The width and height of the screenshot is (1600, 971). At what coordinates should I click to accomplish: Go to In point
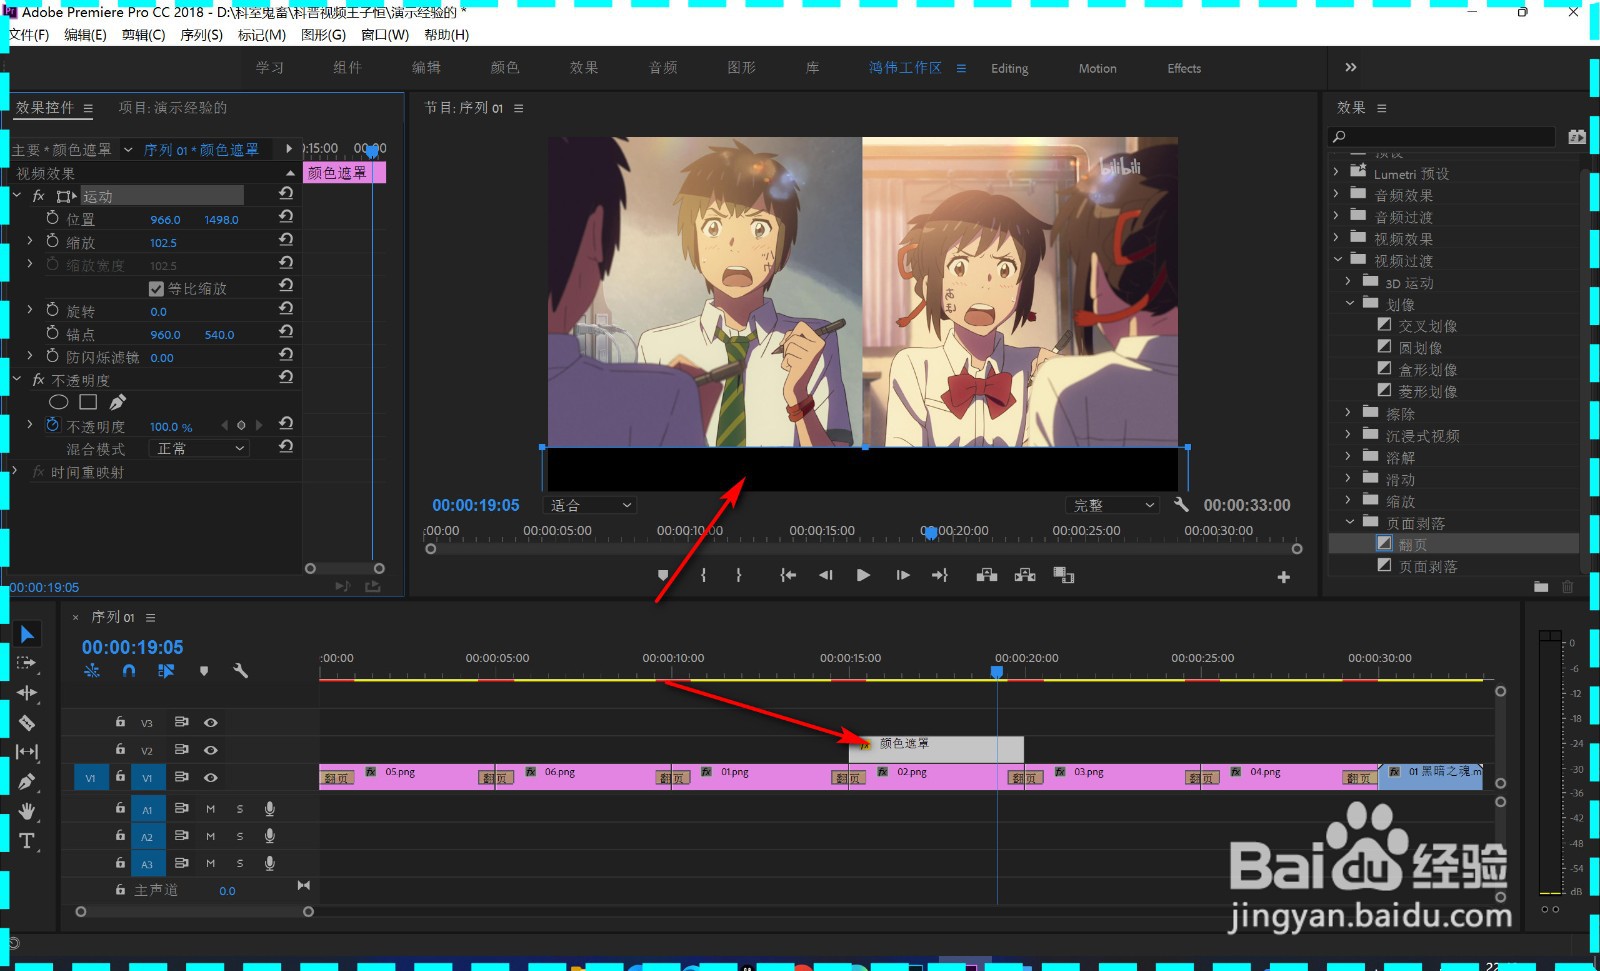coord(788,575)
